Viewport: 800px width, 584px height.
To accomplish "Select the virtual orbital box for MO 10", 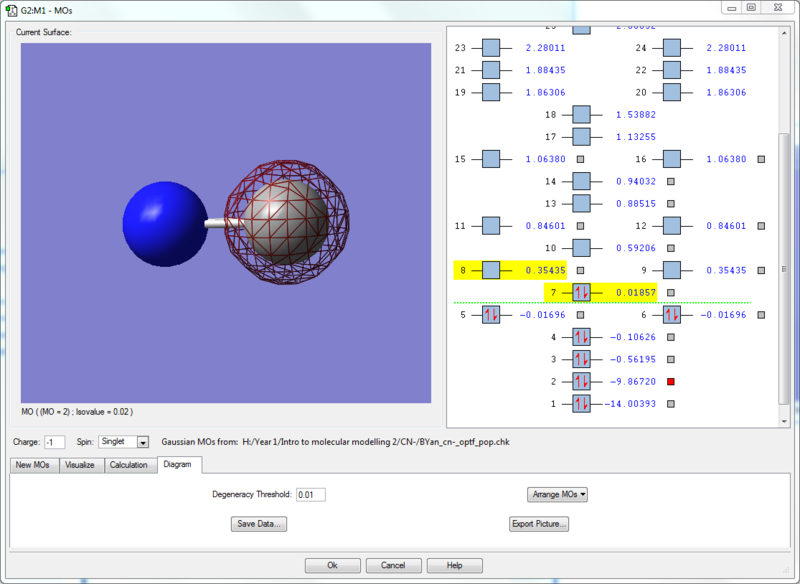I will (581, 248).
